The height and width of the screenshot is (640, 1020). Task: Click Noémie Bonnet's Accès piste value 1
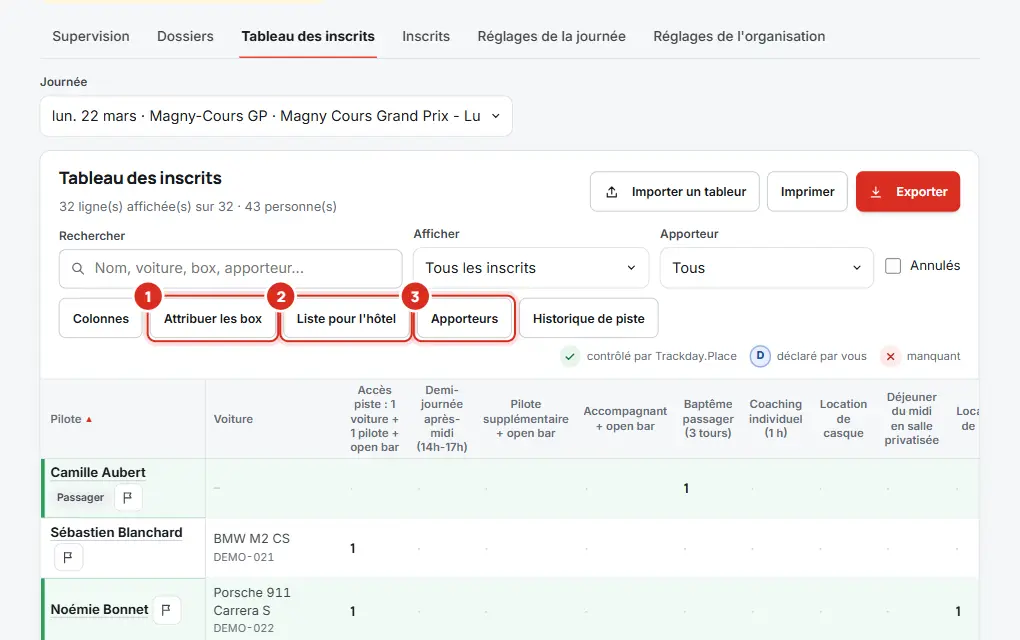coord(353,611)
